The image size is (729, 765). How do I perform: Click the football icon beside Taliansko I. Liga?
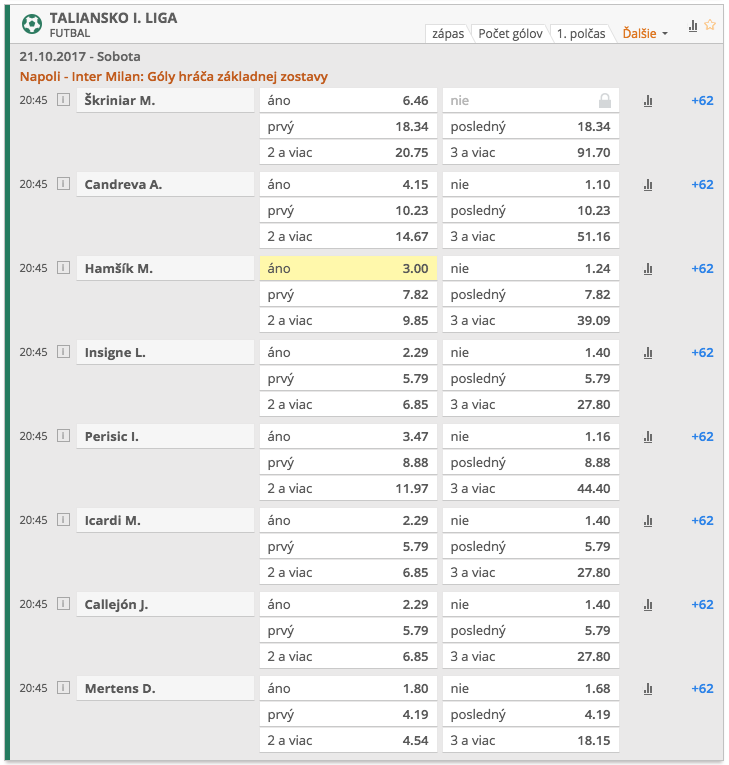pyautogui.click(x=32, y=24)
